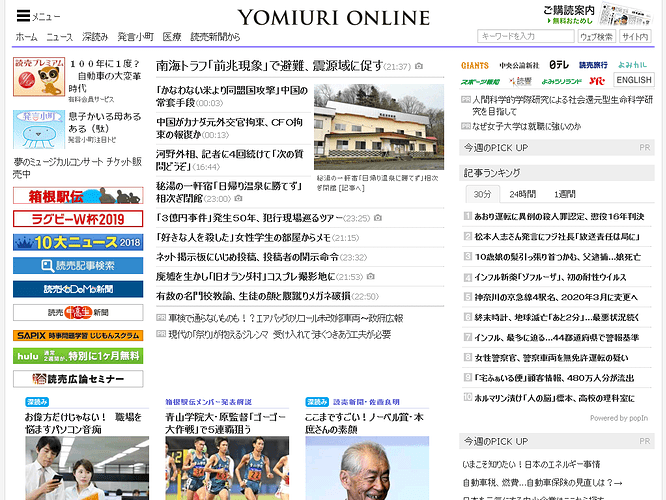
Task: Click the runners photo for 青山学院大 article
Action: click(x=227, y=468)
